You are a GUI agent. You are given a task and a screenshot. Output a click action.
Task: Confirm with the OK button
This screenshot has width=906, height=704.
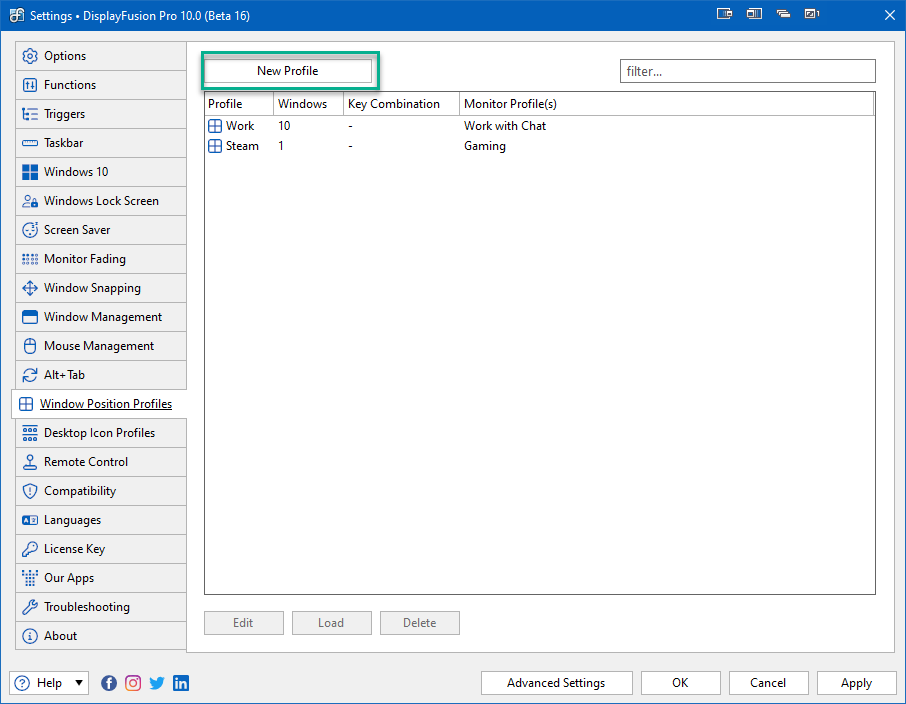pyautogui.click(x=680, y=683)
